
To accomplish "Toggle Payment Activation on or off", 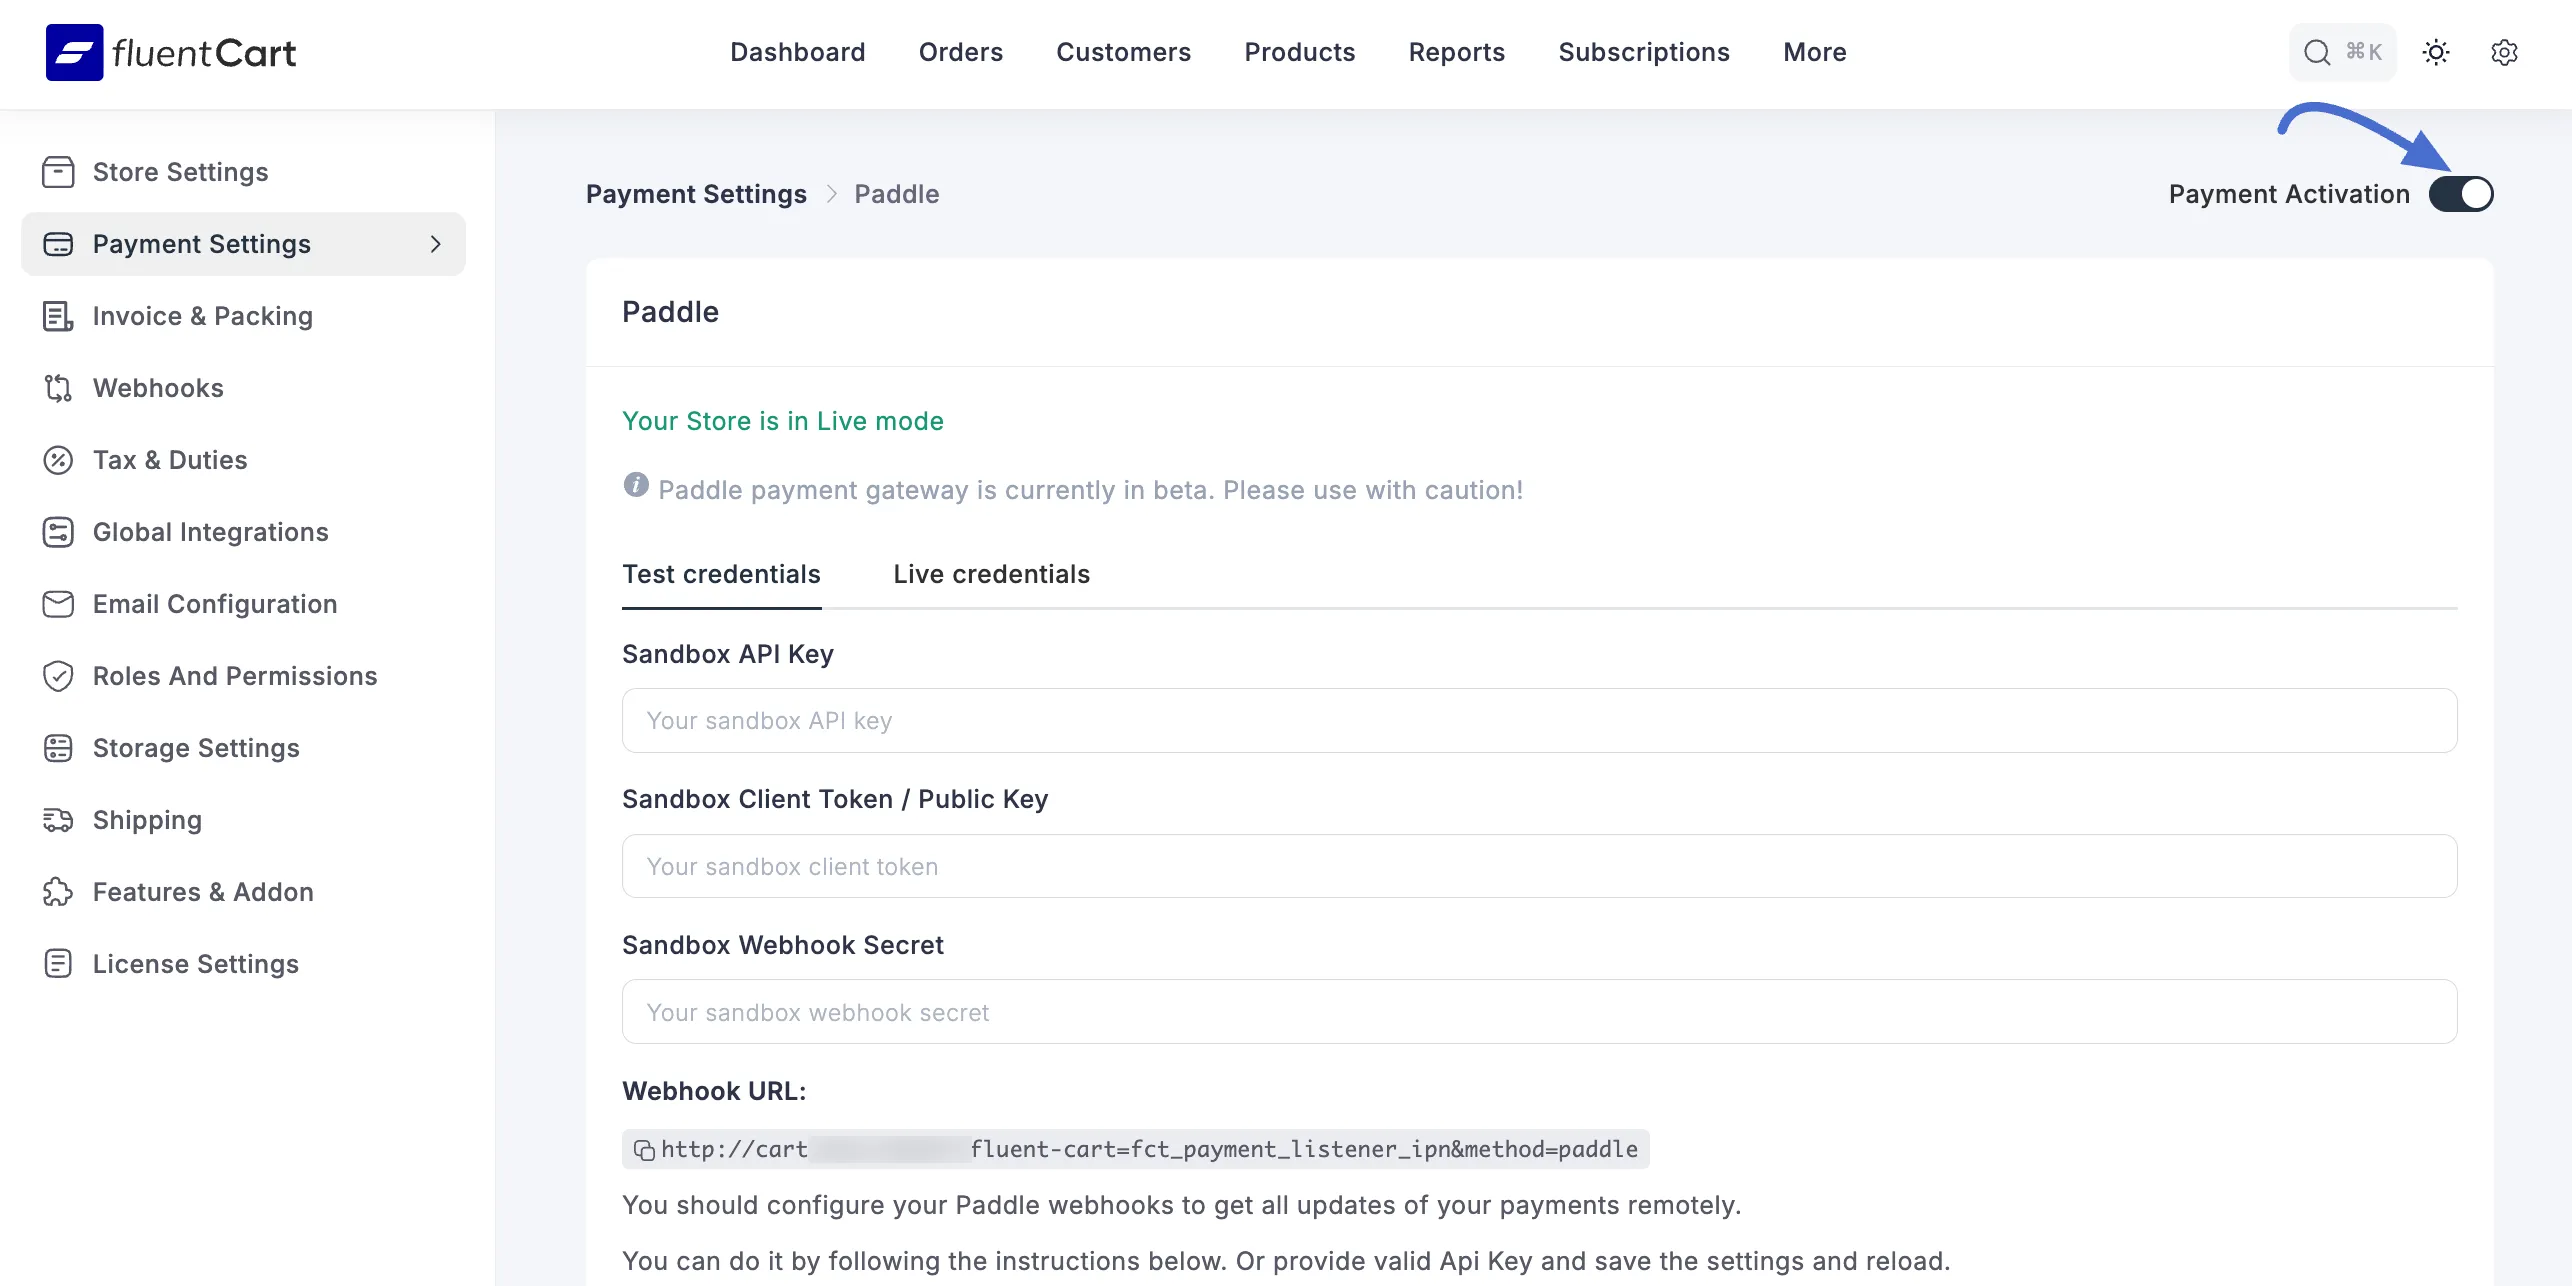I will [x=2461, y=194].
